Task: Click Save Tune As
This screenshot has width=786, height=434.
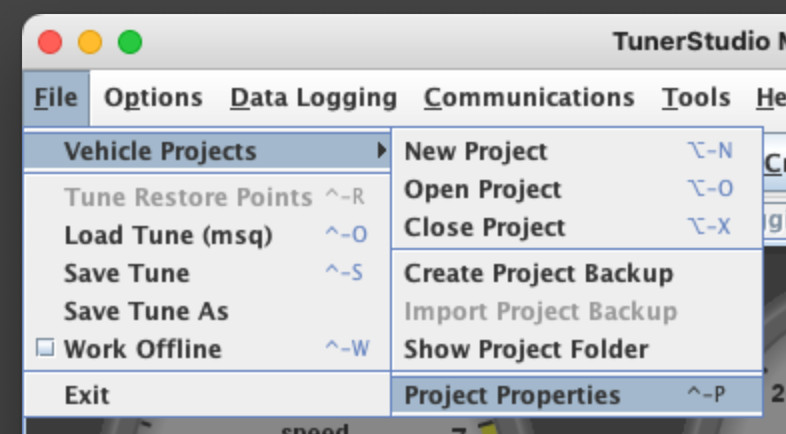Action: [x=146, y=312]
